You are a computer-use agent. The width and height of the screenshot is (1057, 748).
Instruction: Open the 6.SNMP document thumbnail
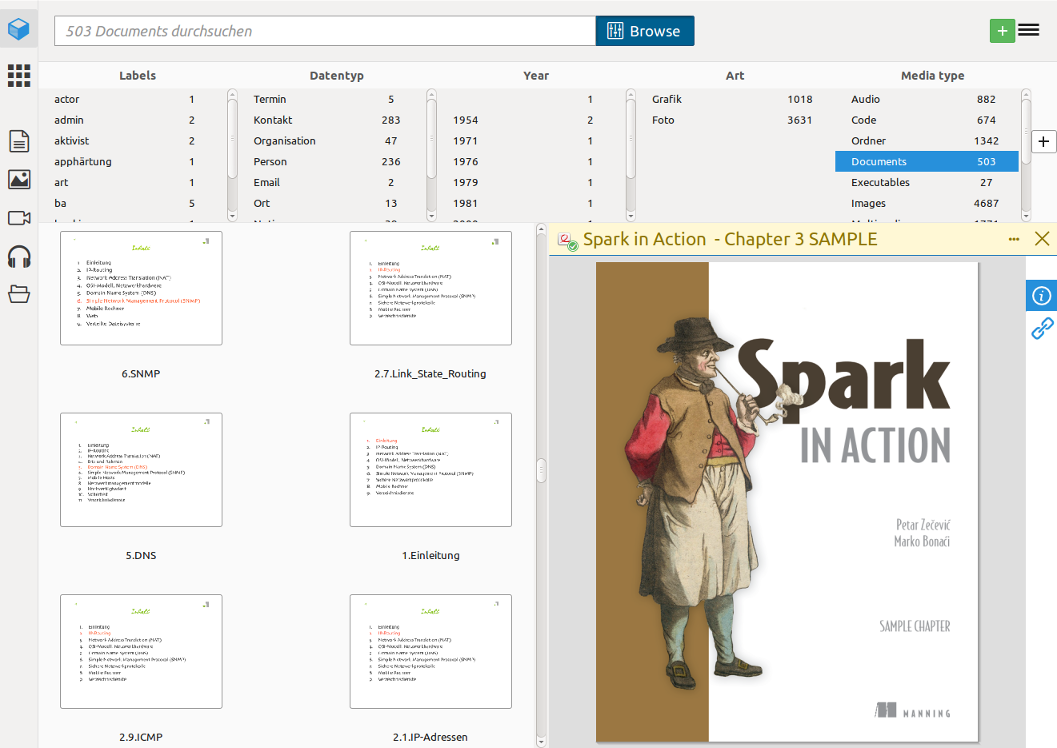pos(141,288)
